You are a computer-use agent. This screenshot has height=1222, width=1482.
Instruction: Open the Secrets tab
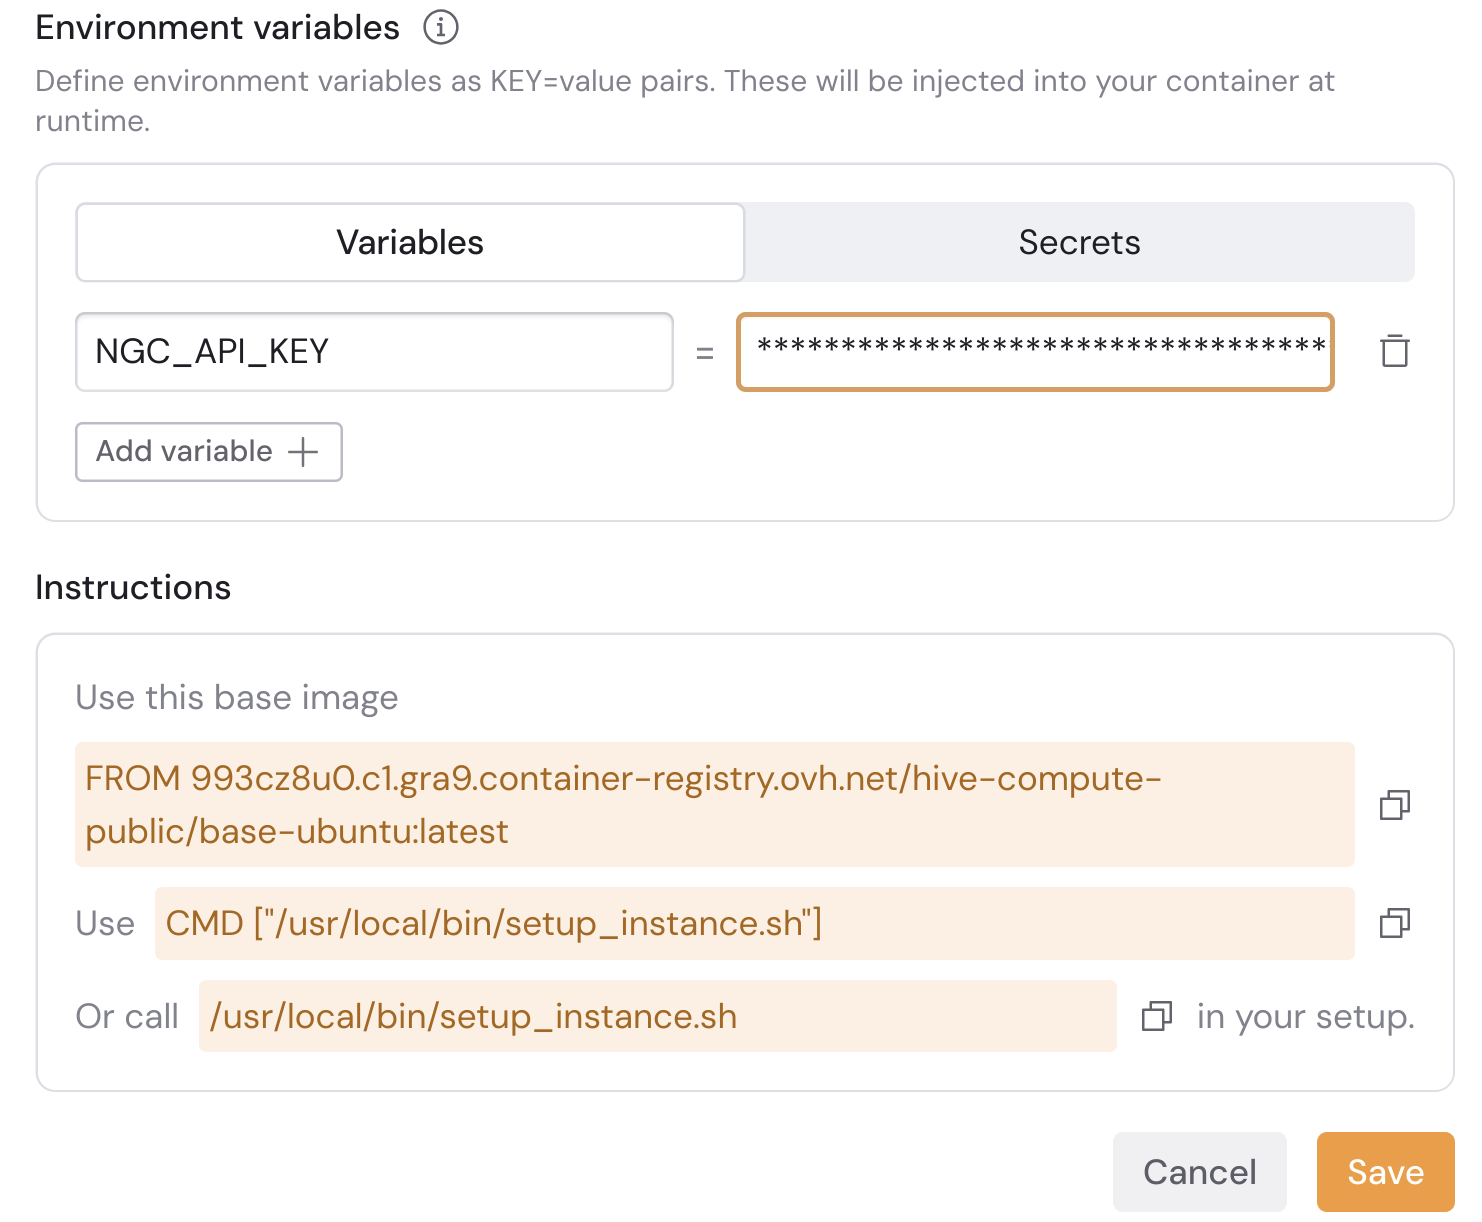[x=1079, y=243]
